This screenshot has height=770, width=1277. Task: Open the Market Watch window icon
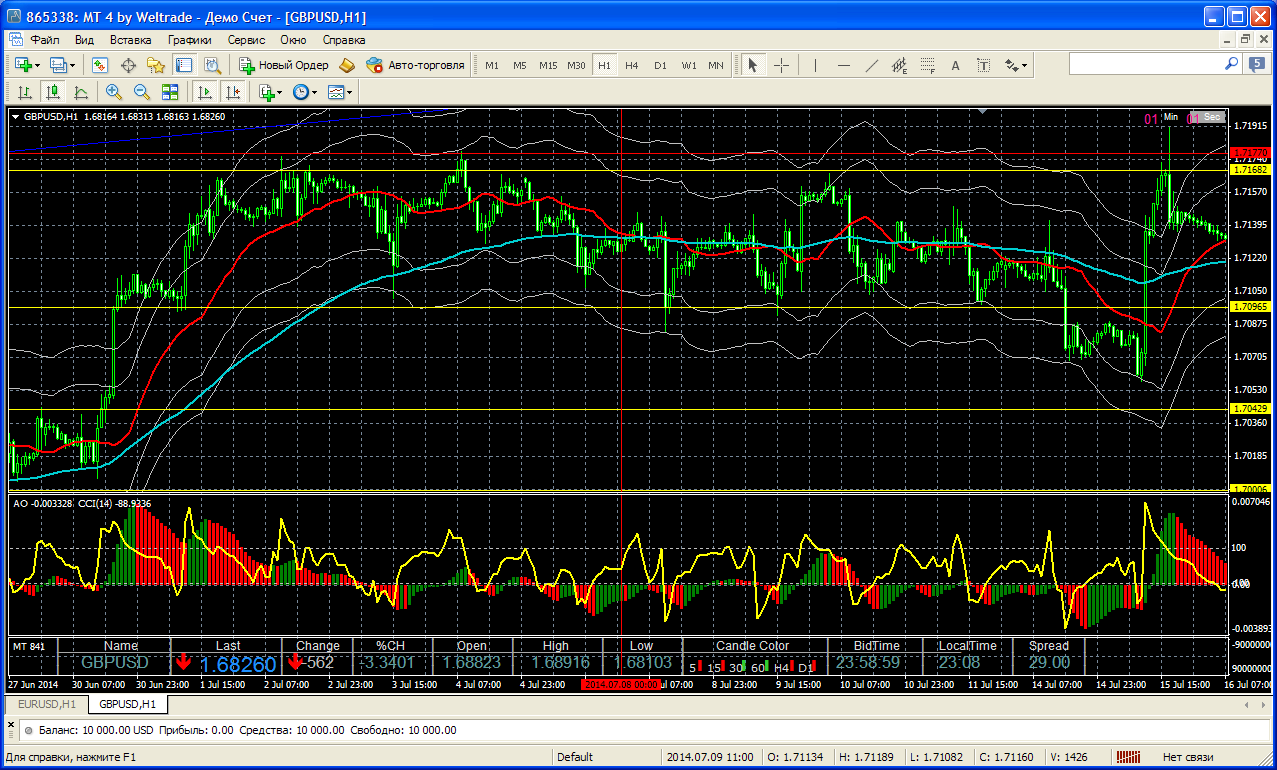(x=100, y=65)
